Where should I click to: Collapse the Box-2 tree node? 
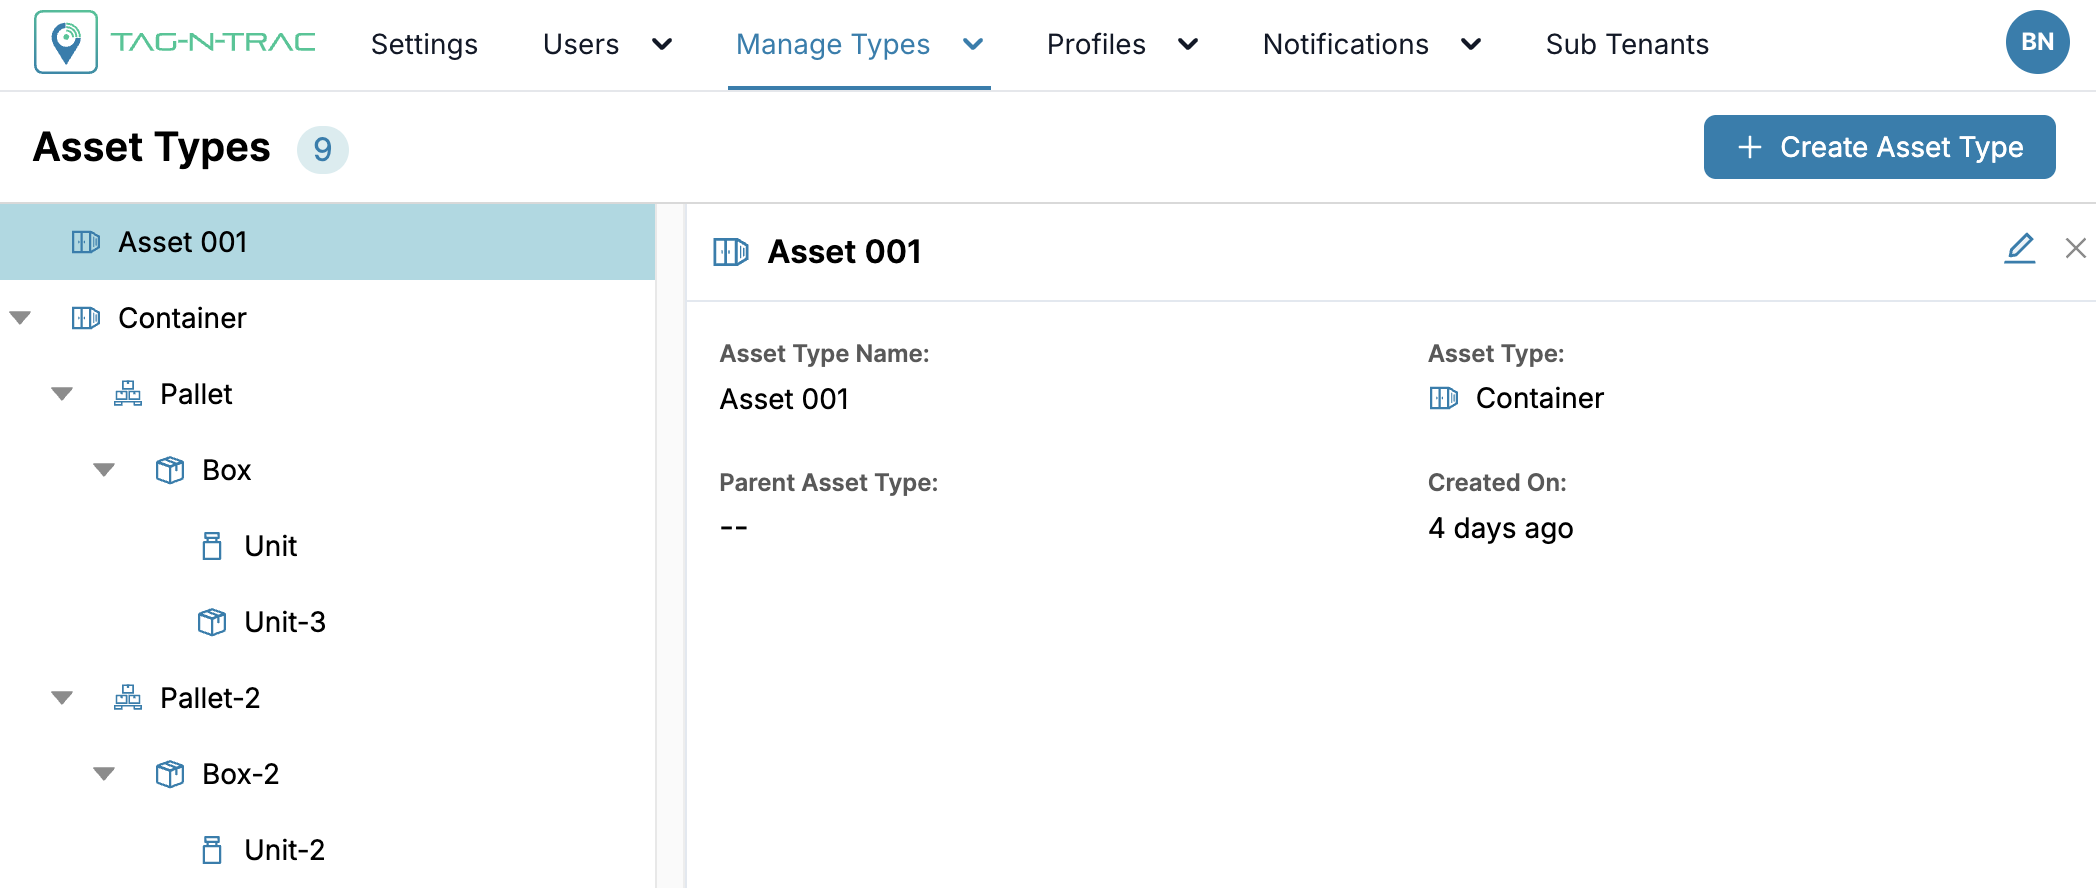pyautogui.click(x=104, y=774)
